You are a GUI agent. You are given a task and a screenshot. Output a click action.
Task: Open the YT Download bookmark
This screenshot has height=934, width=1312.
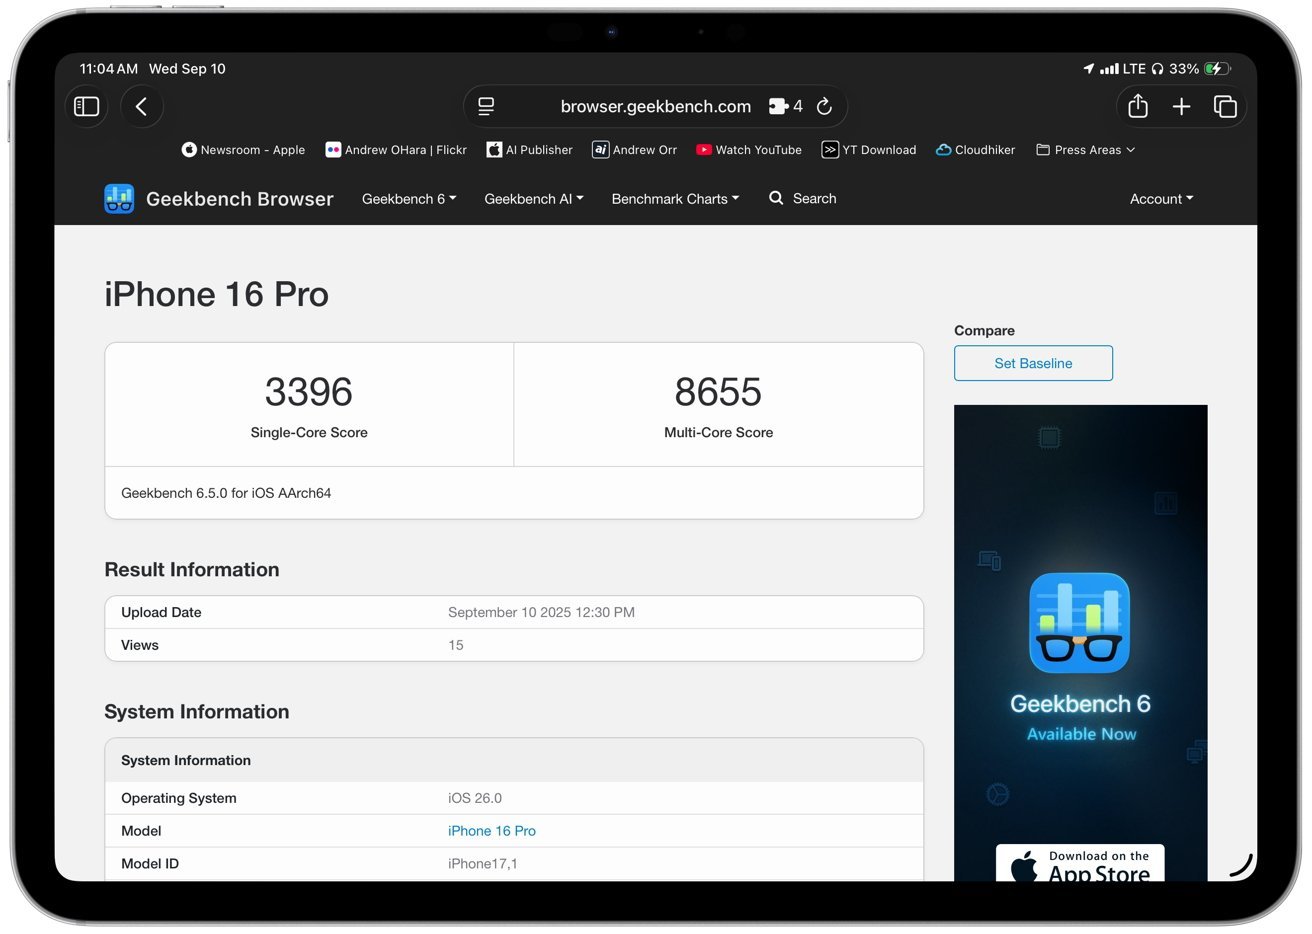[x=868, y=150]
